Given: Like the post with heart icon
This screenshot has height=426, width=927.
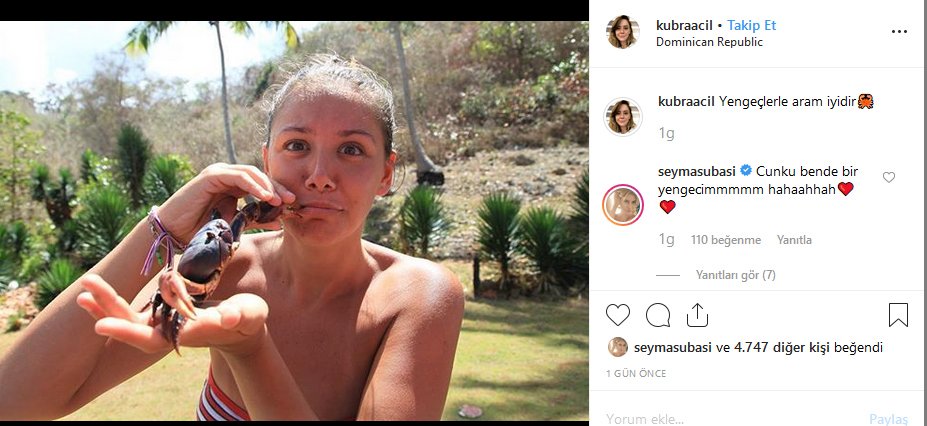Looking at the screenshot, I should pyautogui.click(x=618, y=315).
